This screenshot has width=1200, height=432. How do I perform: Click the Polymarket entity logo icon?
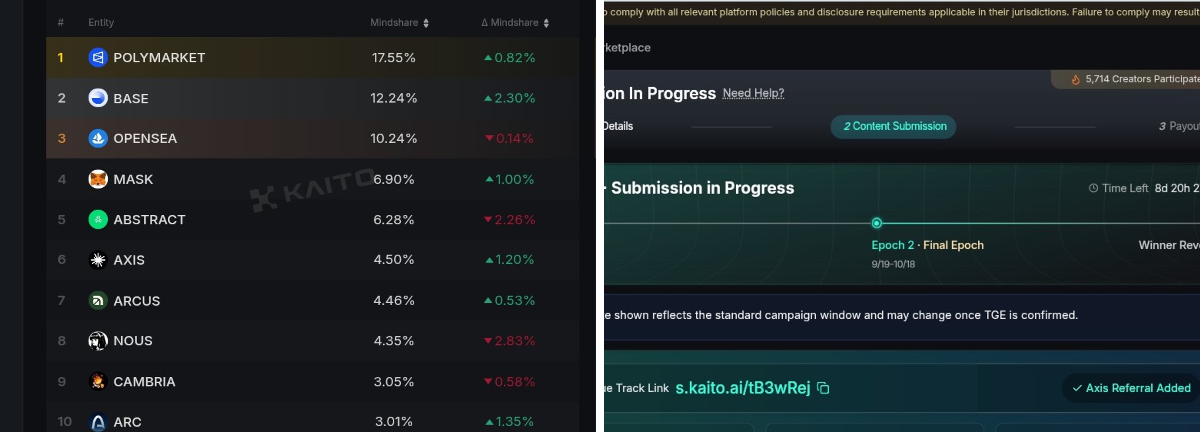click(97, 58)
